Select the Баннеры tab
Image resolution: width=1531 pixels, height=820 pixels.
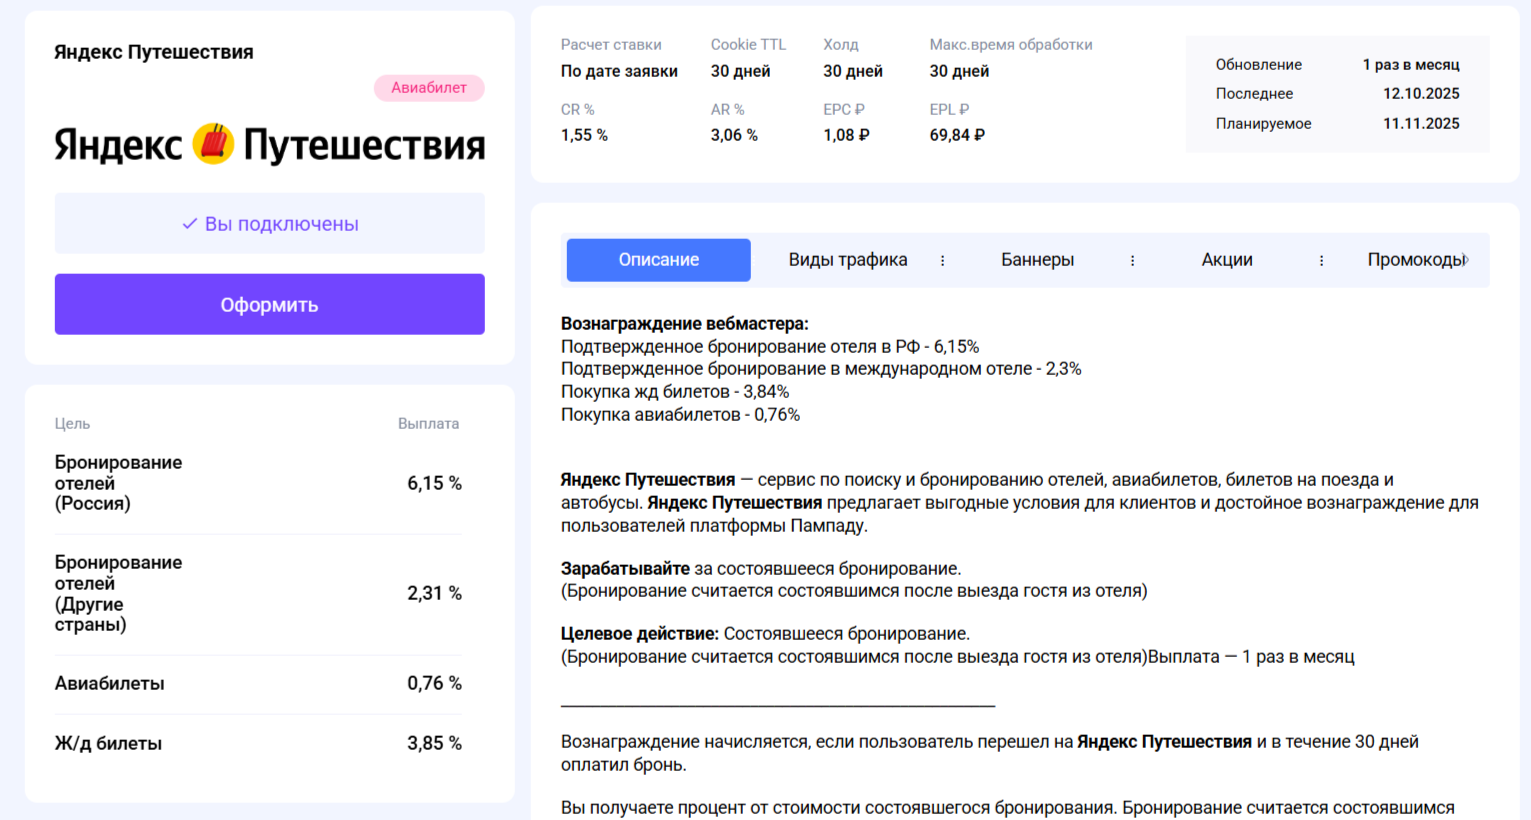click(1037, 260)
